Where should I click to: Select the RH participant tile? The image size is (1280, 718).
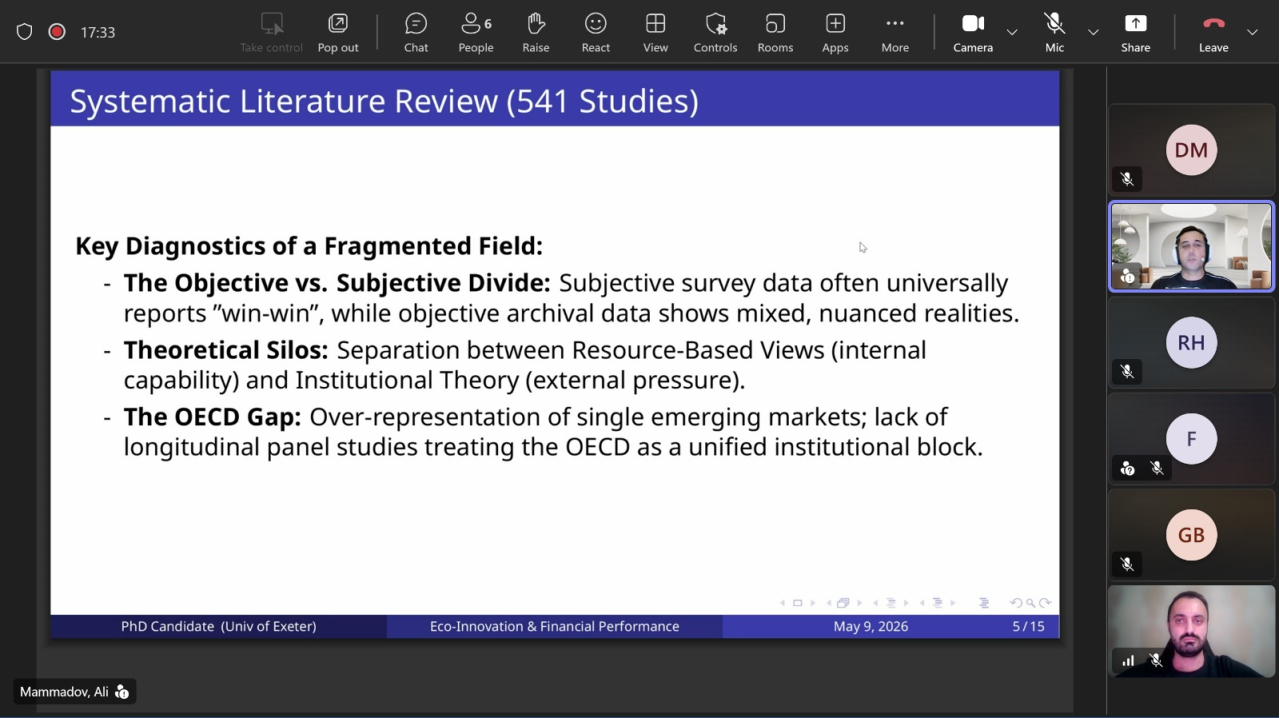point(1191,342)
